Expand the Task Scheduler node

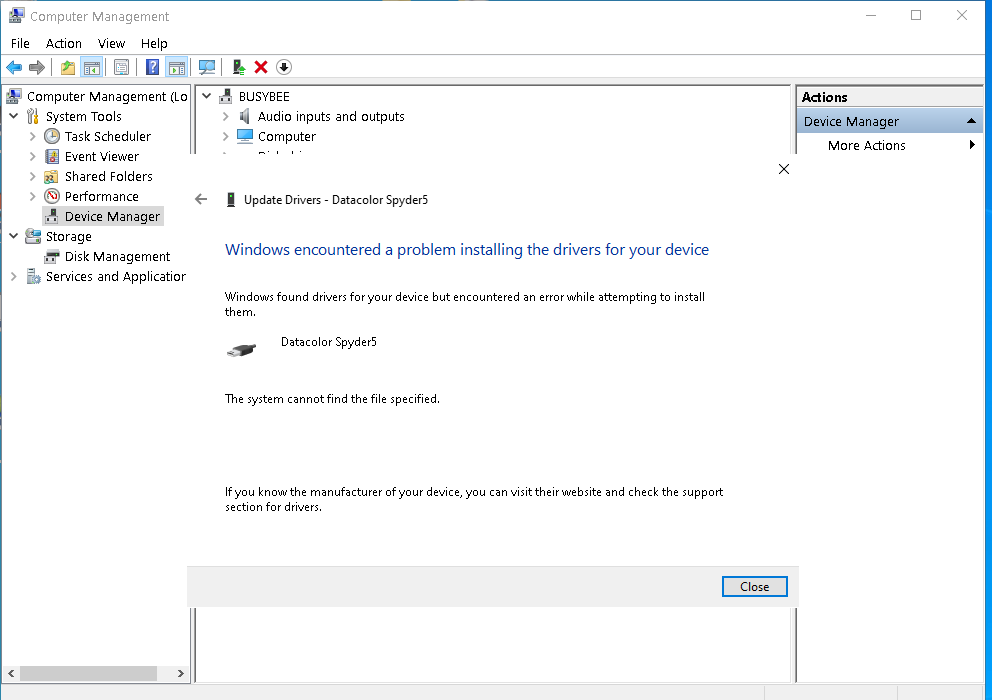[x=33, y=136]
